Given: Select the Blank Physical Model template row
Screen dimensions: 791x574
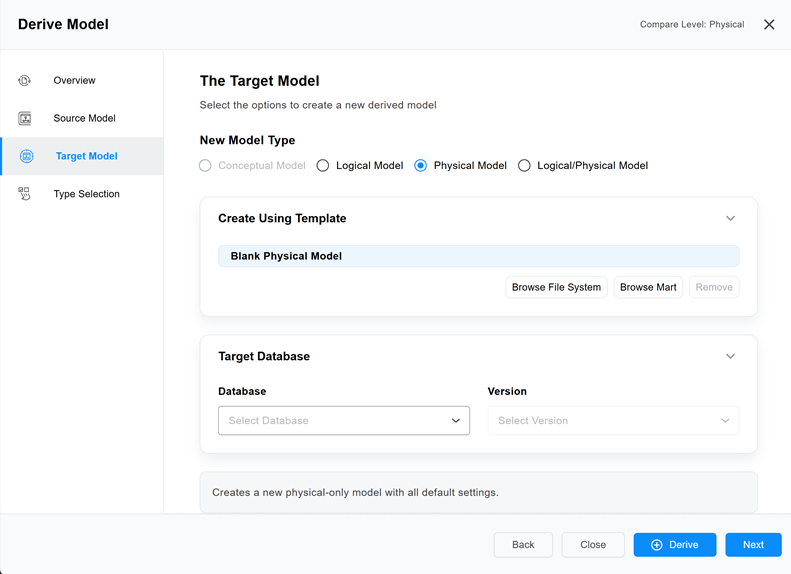Looking at the screenshot, I should click(479, 256).
